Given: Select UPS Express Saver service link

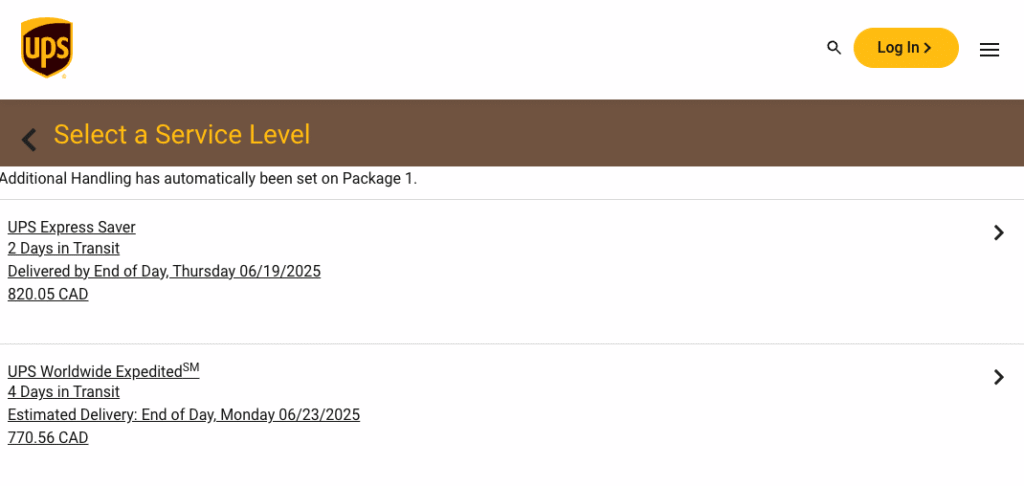Looking at the screenshot, I should pyautogui.click(x=72, y=227).
